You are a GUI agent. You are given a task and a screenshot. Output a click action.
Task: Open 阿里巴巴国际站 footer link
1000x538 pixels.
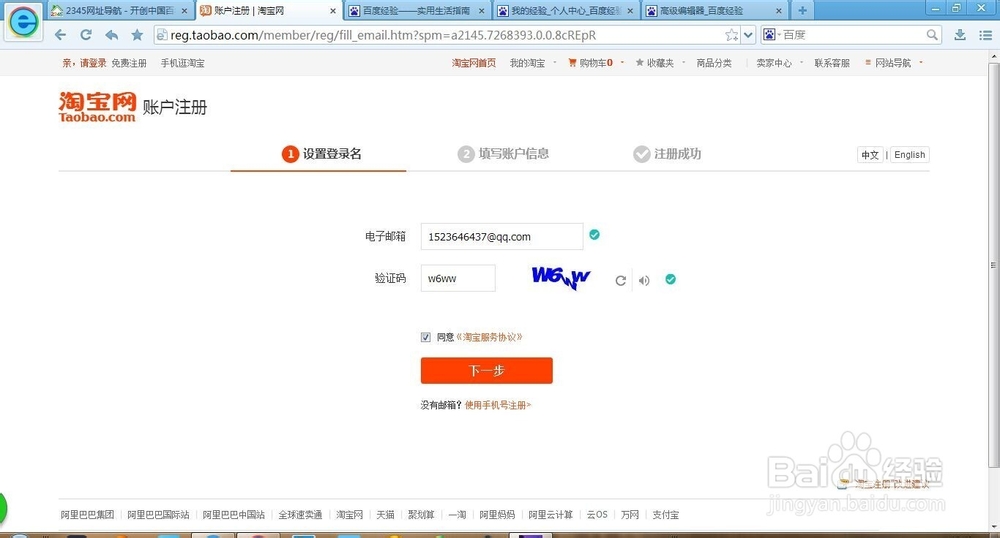[158, 514]
